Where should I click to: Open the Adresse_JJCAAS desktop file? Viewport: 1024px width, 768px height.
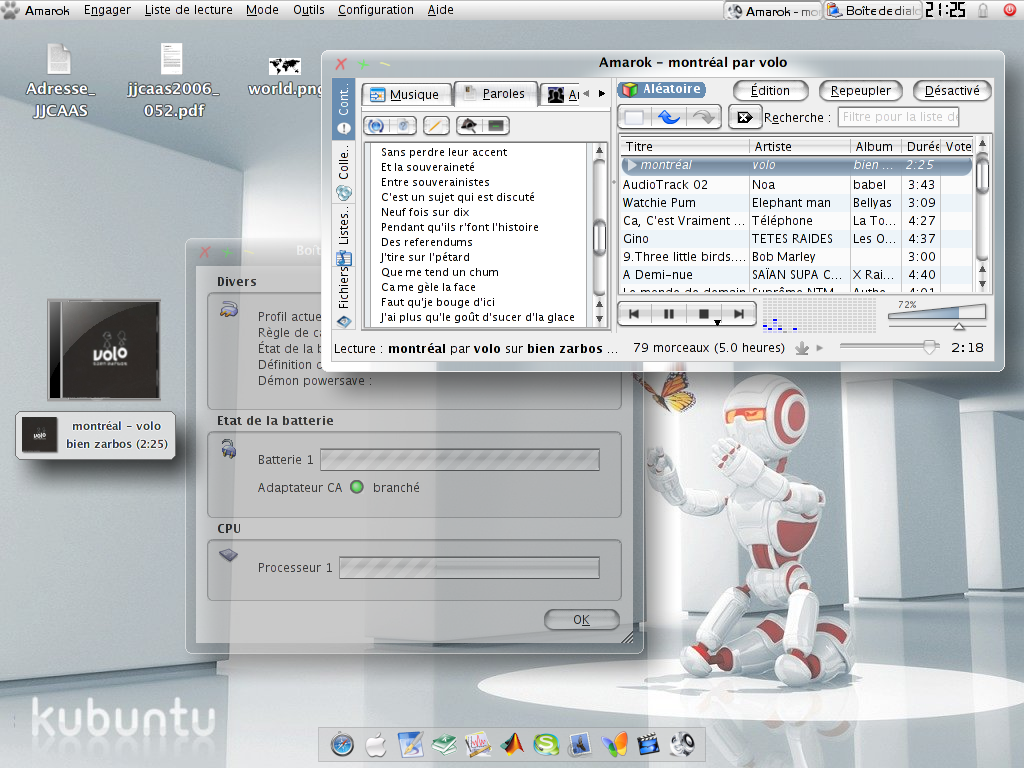[x=60, y=81]
